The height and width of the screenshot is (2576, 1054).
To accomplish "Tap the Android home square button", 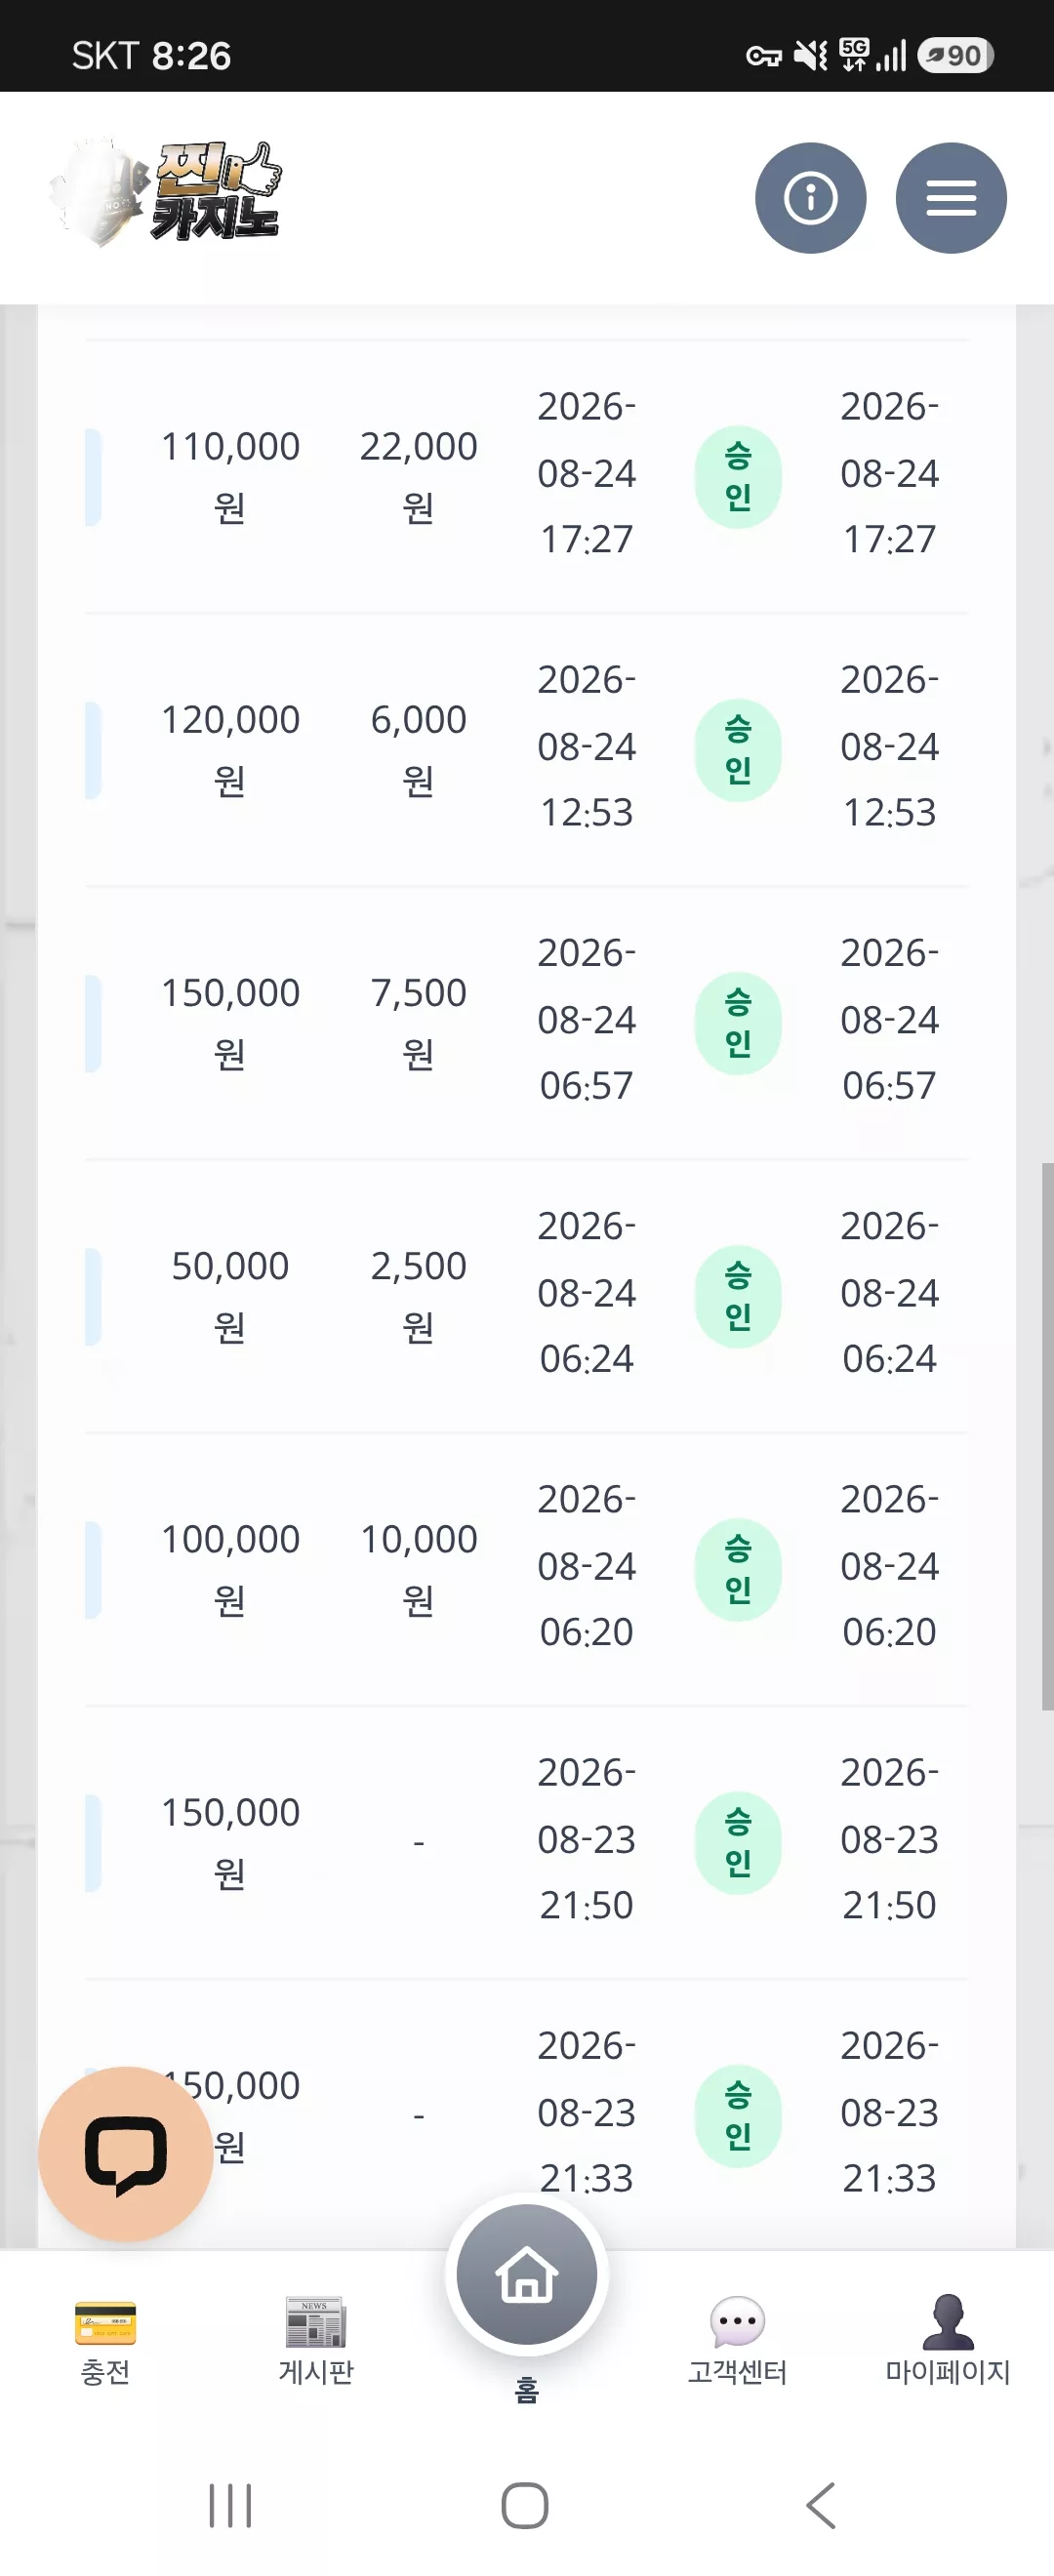I will 525,2505.
